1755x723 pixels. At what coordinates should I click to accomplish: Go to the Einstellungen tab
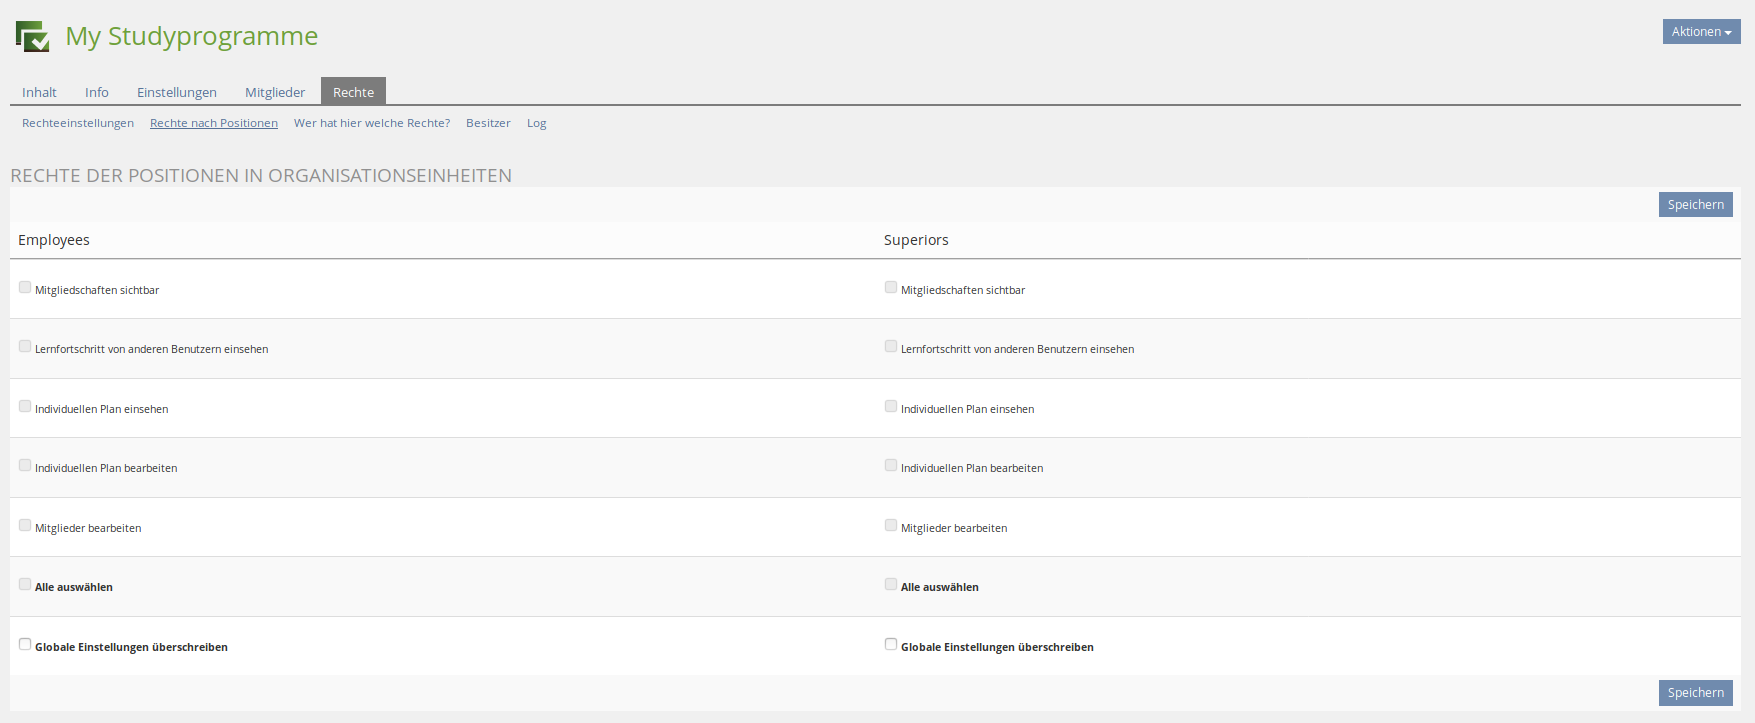176,92
